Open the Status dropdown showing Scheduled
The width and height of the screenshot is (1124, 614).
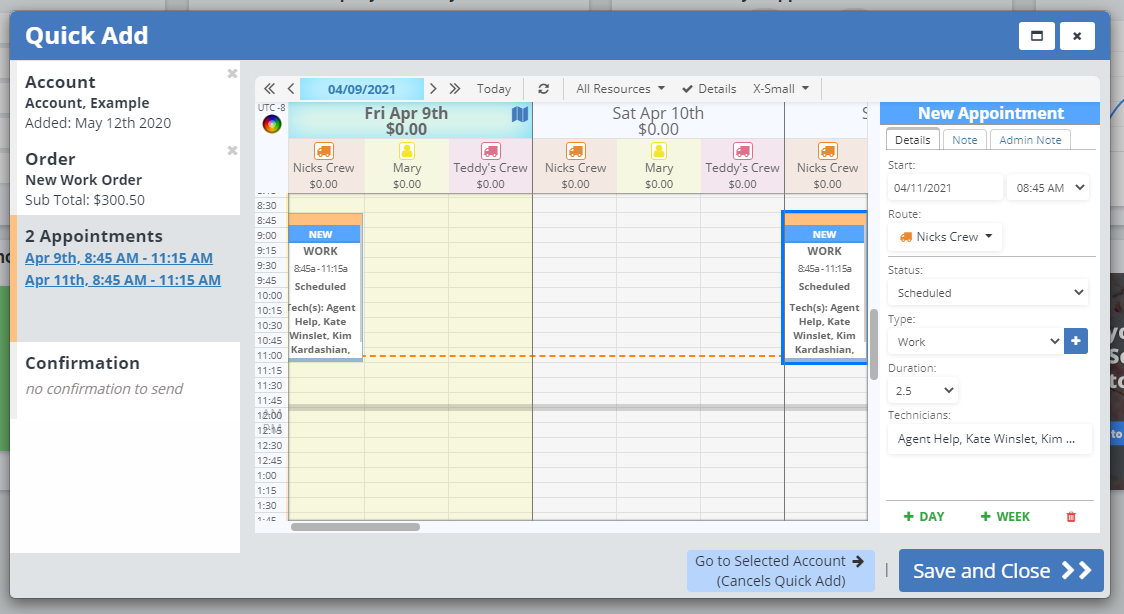990,293
